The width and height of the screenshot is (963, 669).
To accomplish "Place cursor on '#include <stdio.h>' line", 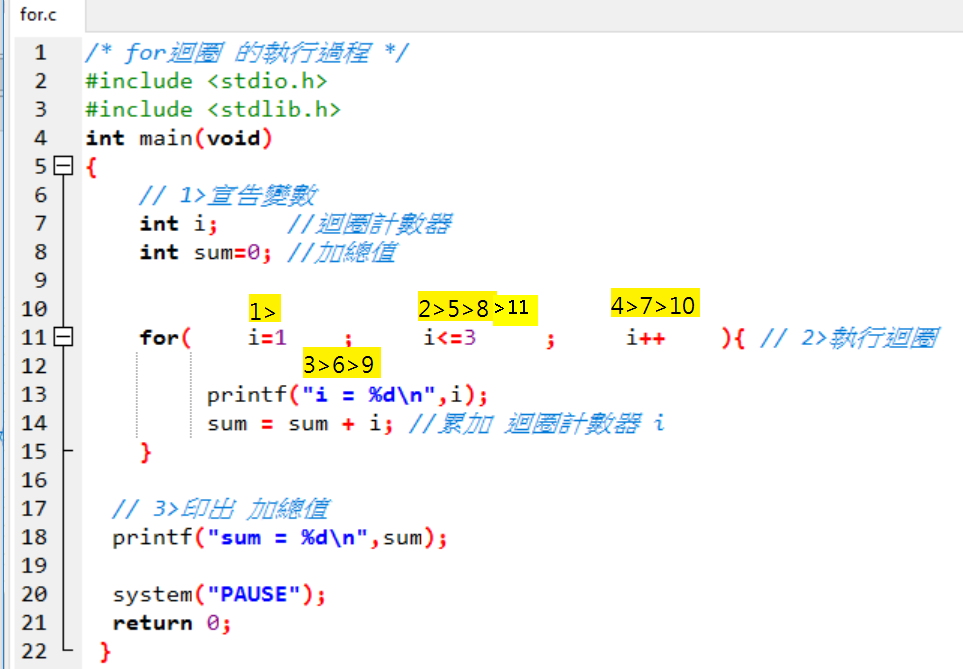I will pos(206,81).
